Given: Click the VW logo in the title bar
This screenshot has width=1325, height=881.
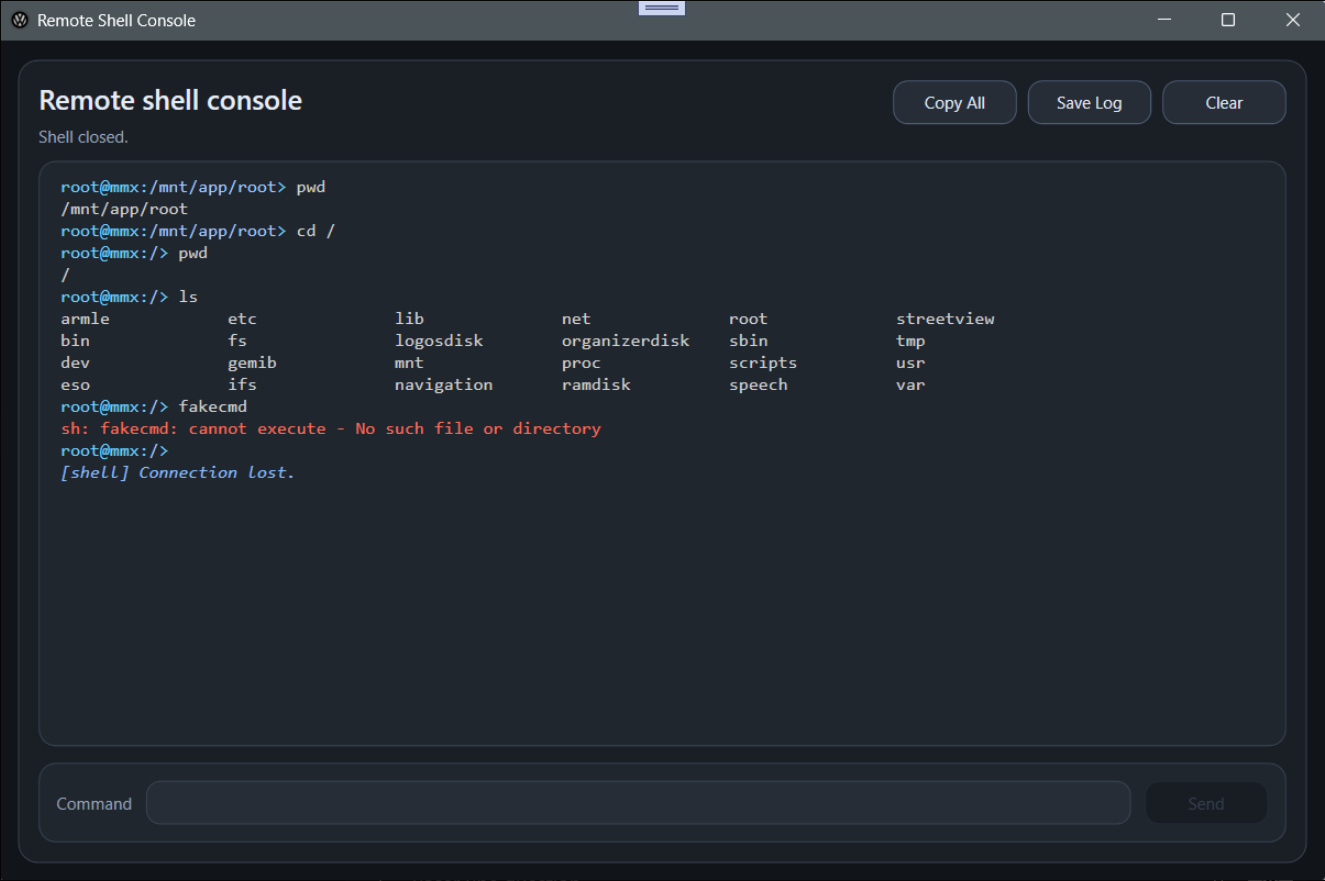Looking at the screenshot, I should pyautogui.click(x=18, y=19).
